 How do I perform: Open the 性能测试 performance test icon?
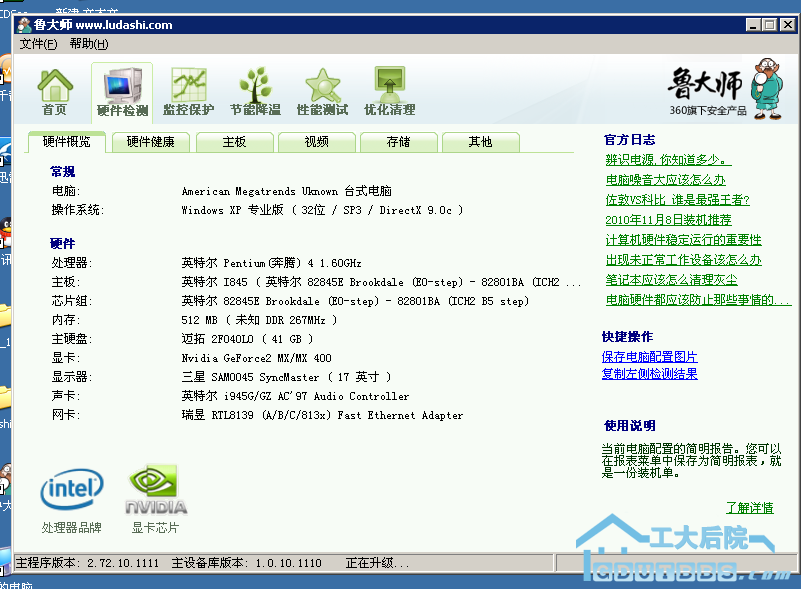[x=322, y=92]
